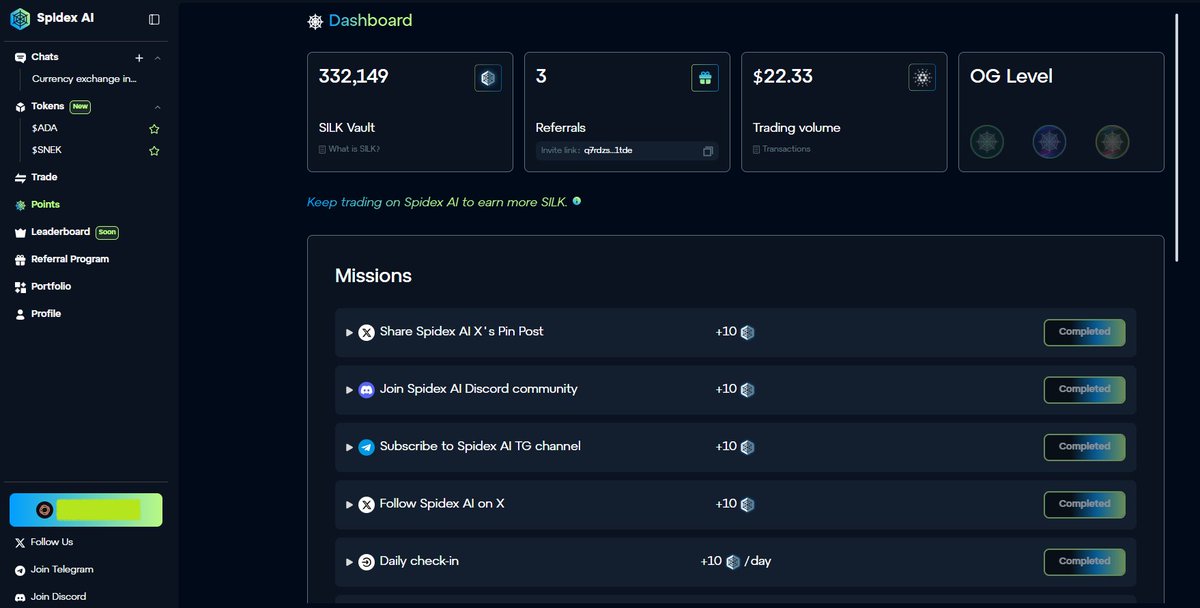Image resolution: width=1200 pixels, height=608 pixels.
Task: Click the Points spiderweb icon in sidebar
Action: coord(20,205)
